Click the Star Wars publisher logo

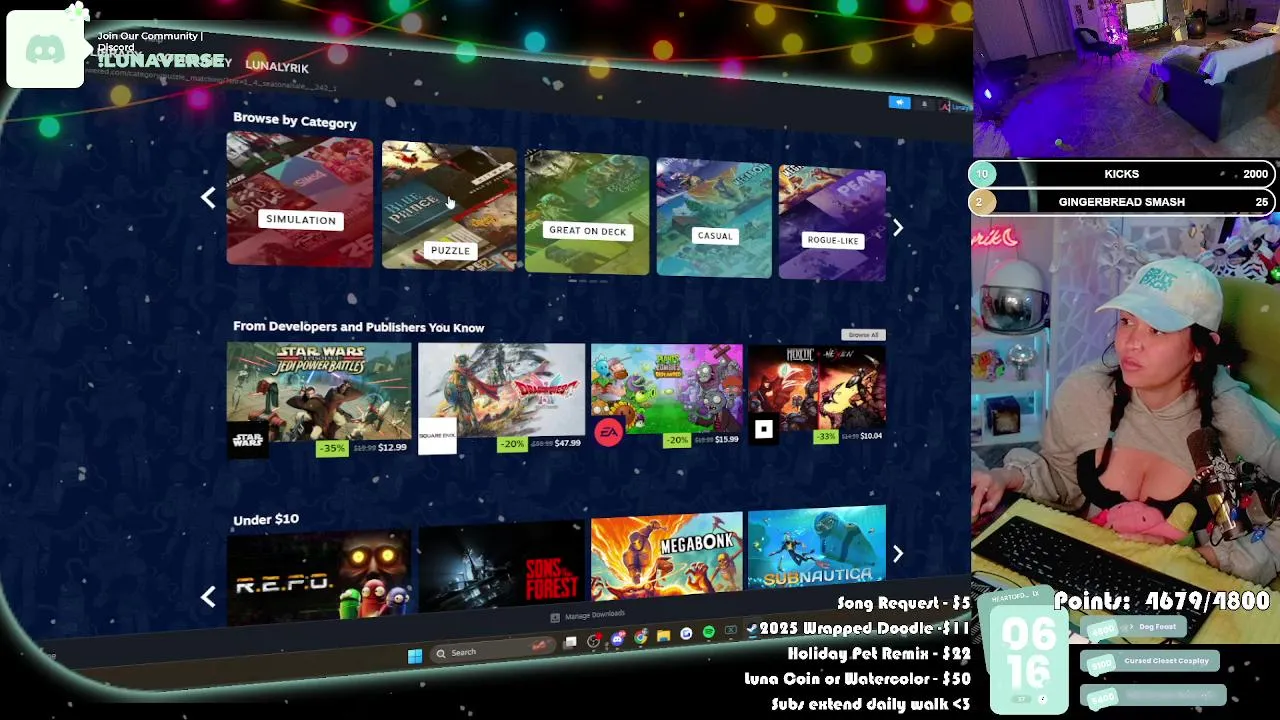pyautogui.click(x=248, y=438)
